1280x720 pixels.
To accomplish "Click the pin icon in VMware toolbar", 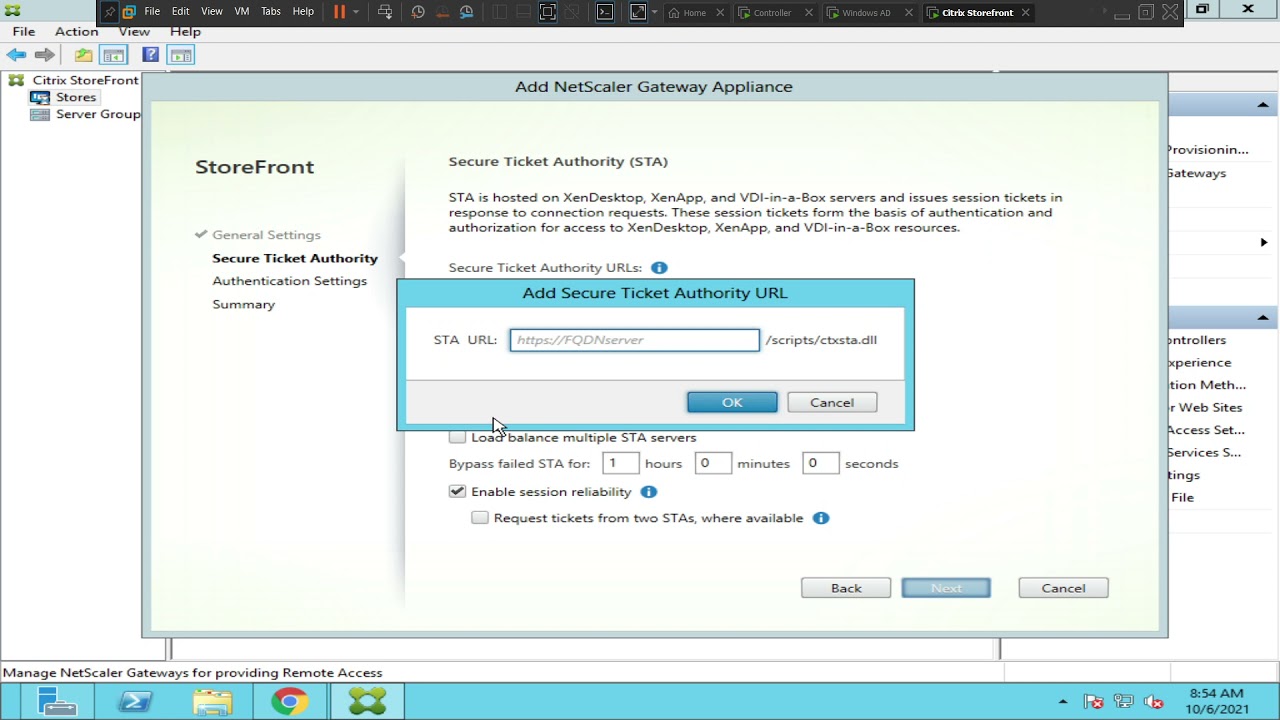I will (x=110, y=12).
